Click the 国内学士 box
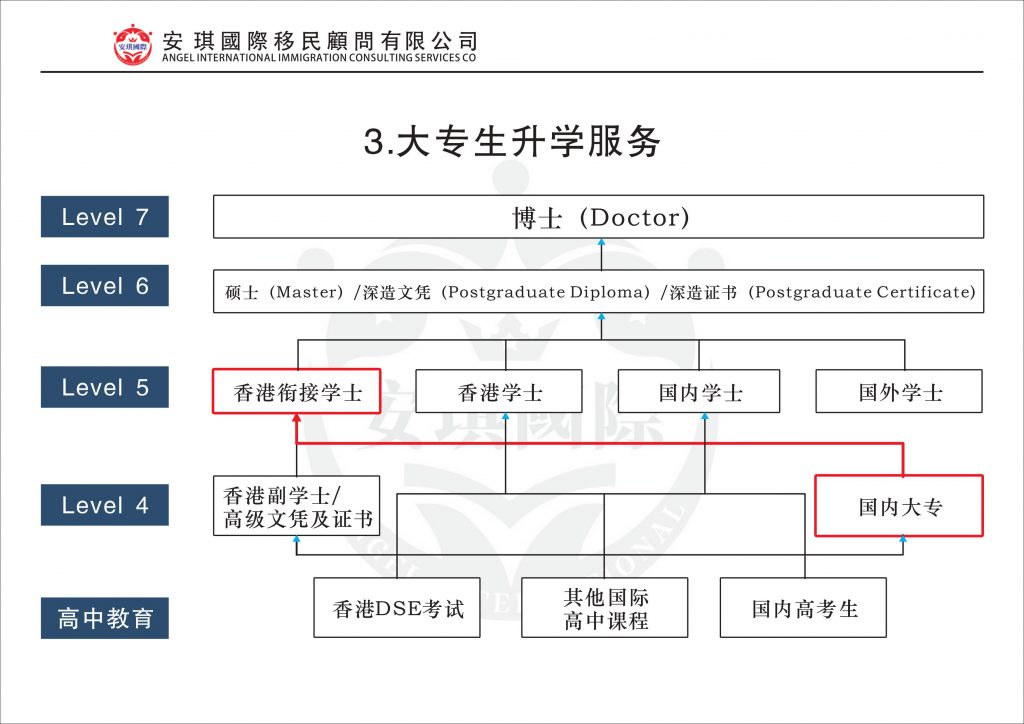The width and height of the screenshot is (1024, 724). [x=701, y=392]
